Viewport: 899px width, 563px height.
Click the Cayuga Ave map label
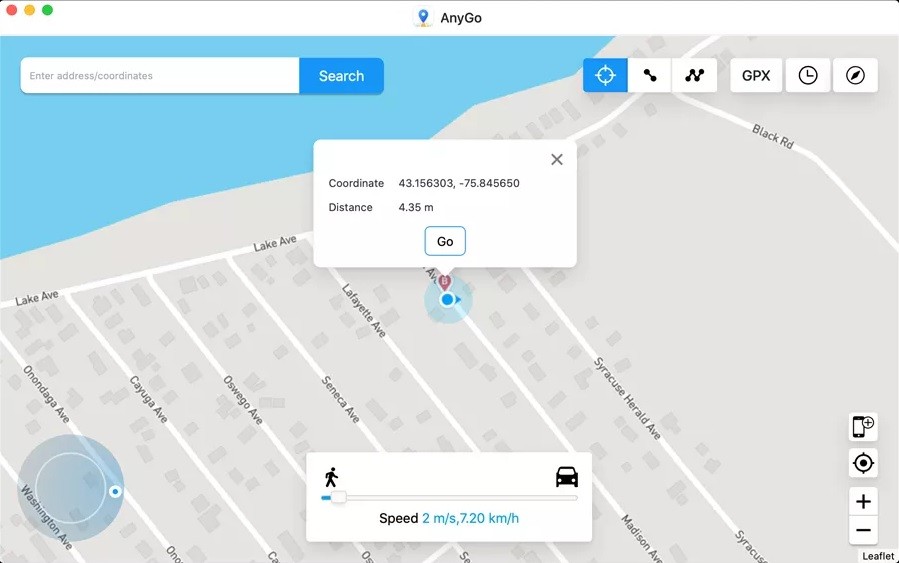click(148, 399)
